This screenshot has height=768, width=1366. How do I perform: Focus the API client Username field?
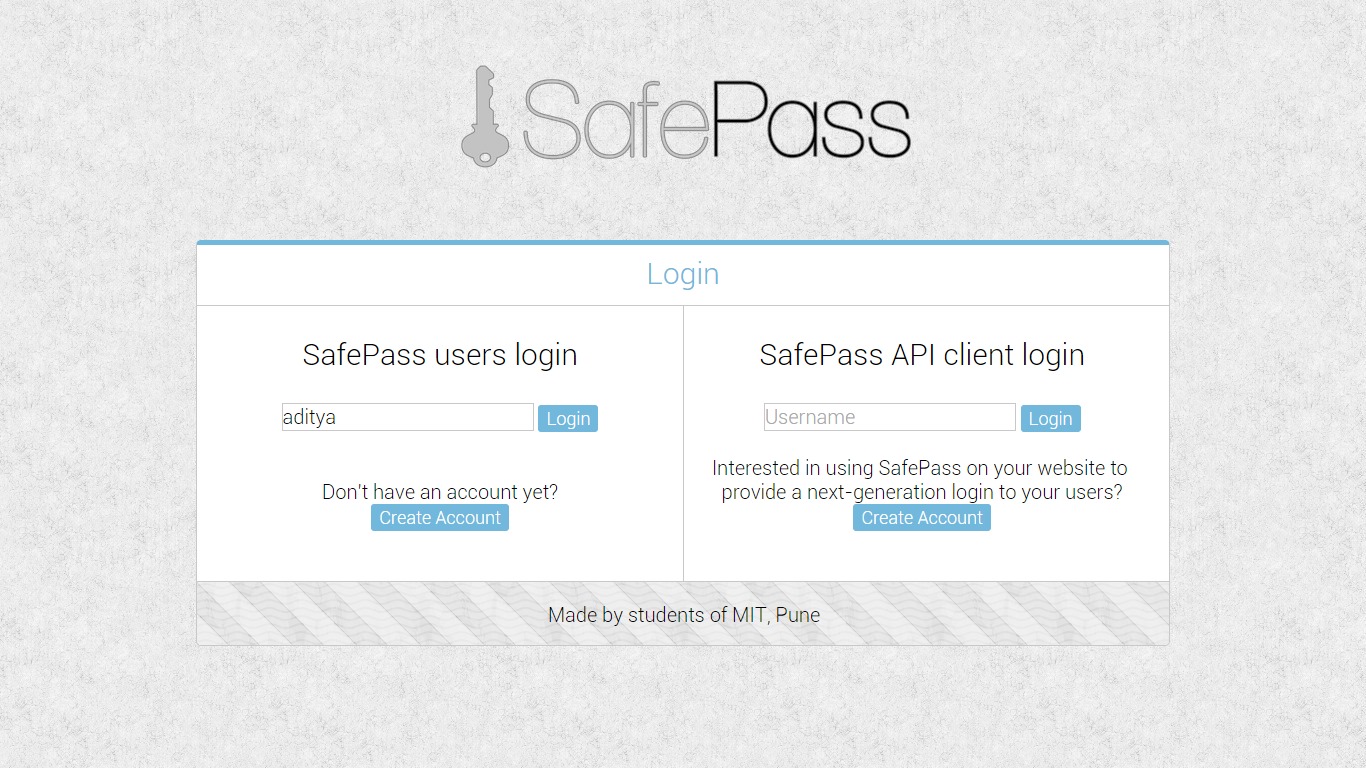pos(889,417)
